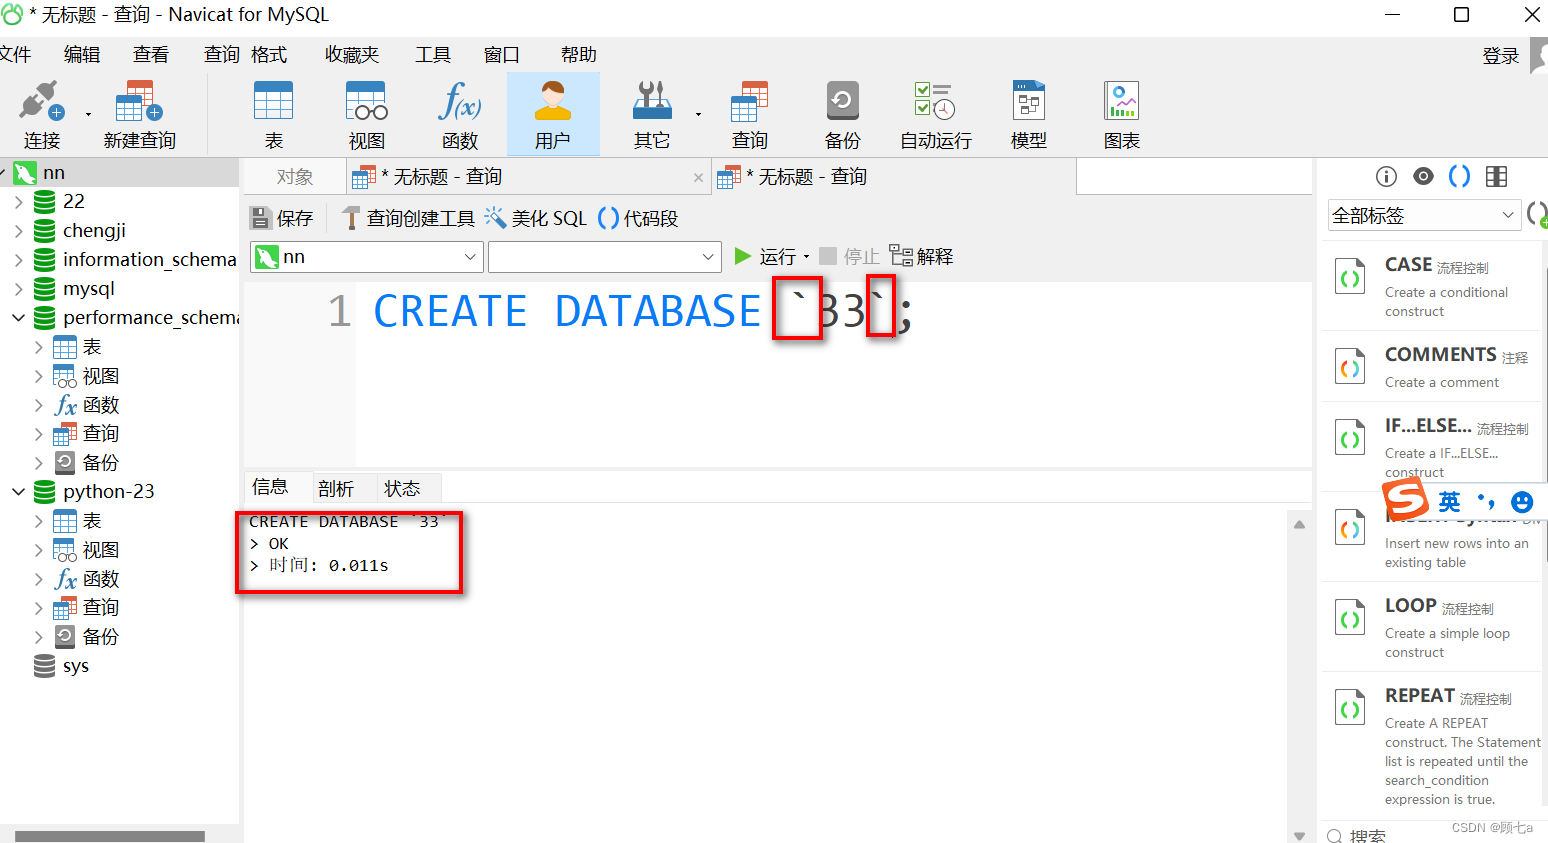
Task: Collapse the python-23 database node
Action: click(x=18, y=492)
